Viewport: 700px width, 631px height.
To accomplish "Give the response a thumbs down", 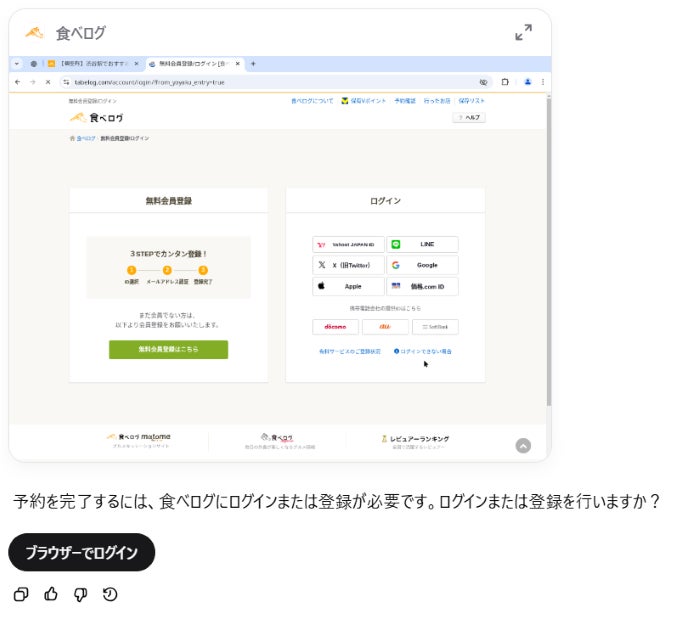I will tap(80, 594).
